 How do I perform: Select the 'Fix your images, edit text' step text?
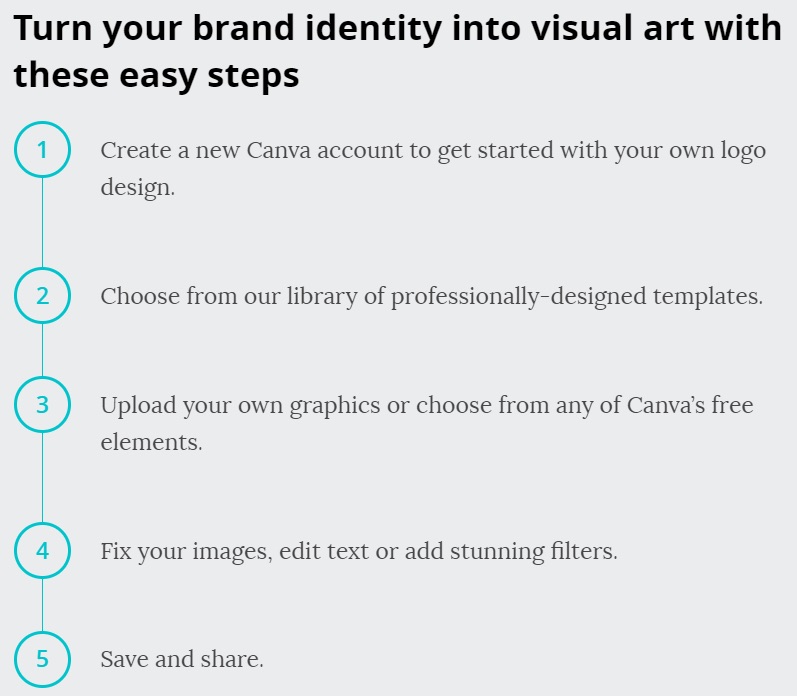tap(359, 552)
